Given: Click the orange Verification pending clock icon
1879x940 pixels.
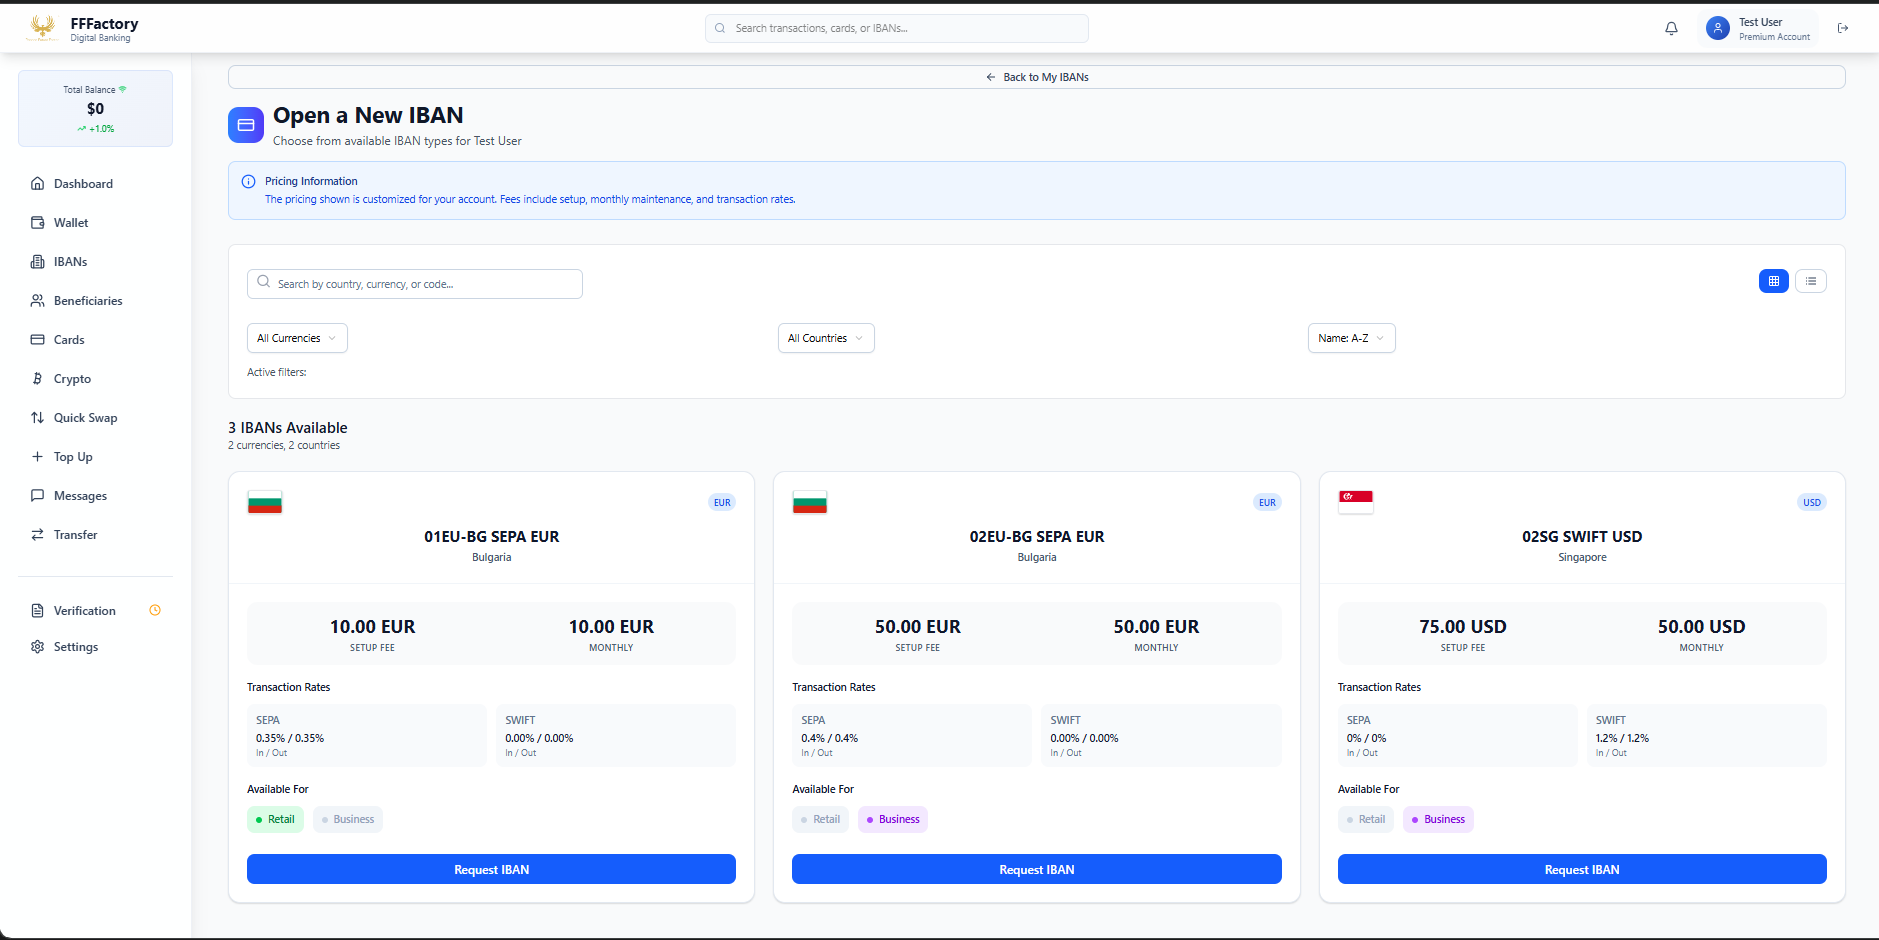Looking at the screenshot, I should [155, 611].
